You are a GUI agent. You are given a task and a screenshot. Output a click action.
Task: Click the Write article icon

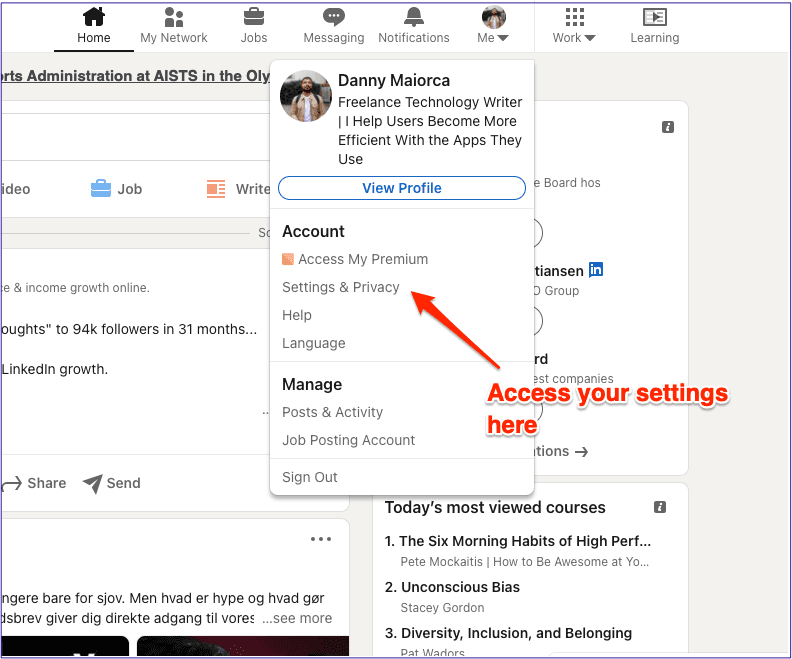[x=216, y=189]
